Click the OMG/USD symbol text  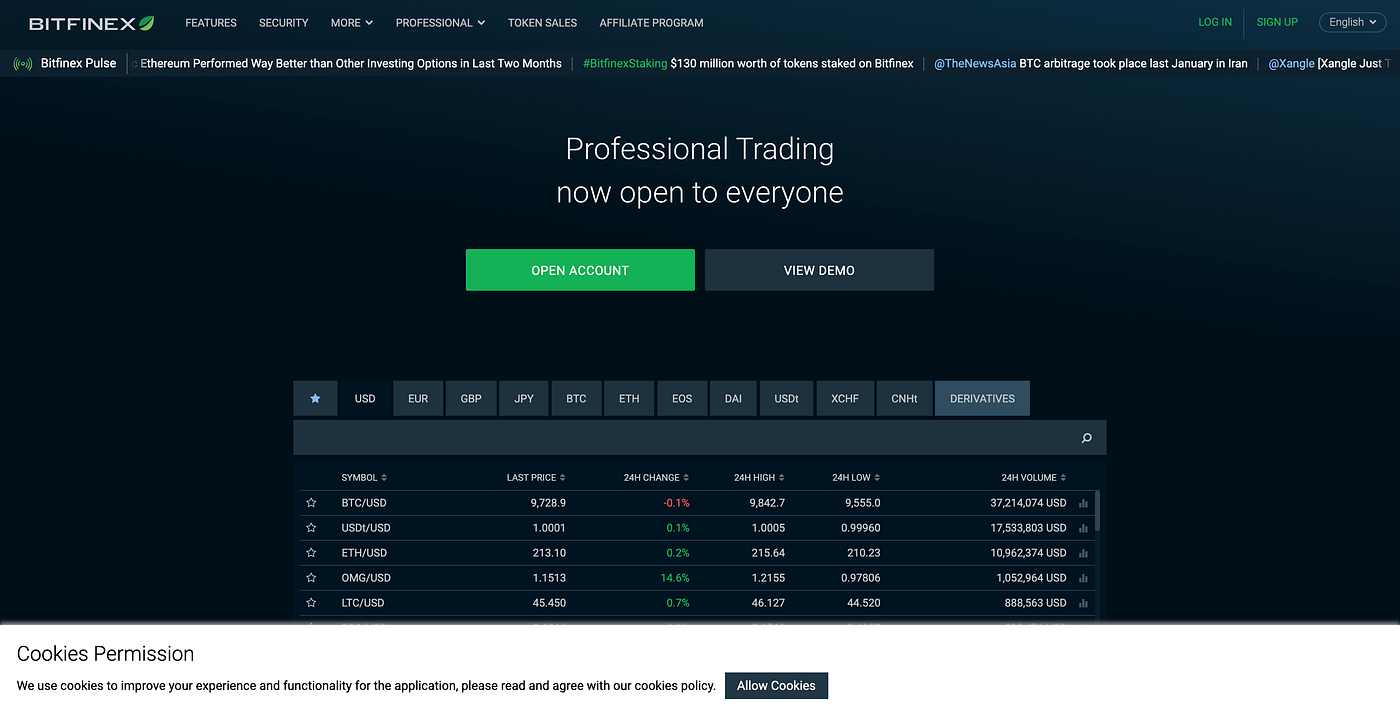pos(366,578)
